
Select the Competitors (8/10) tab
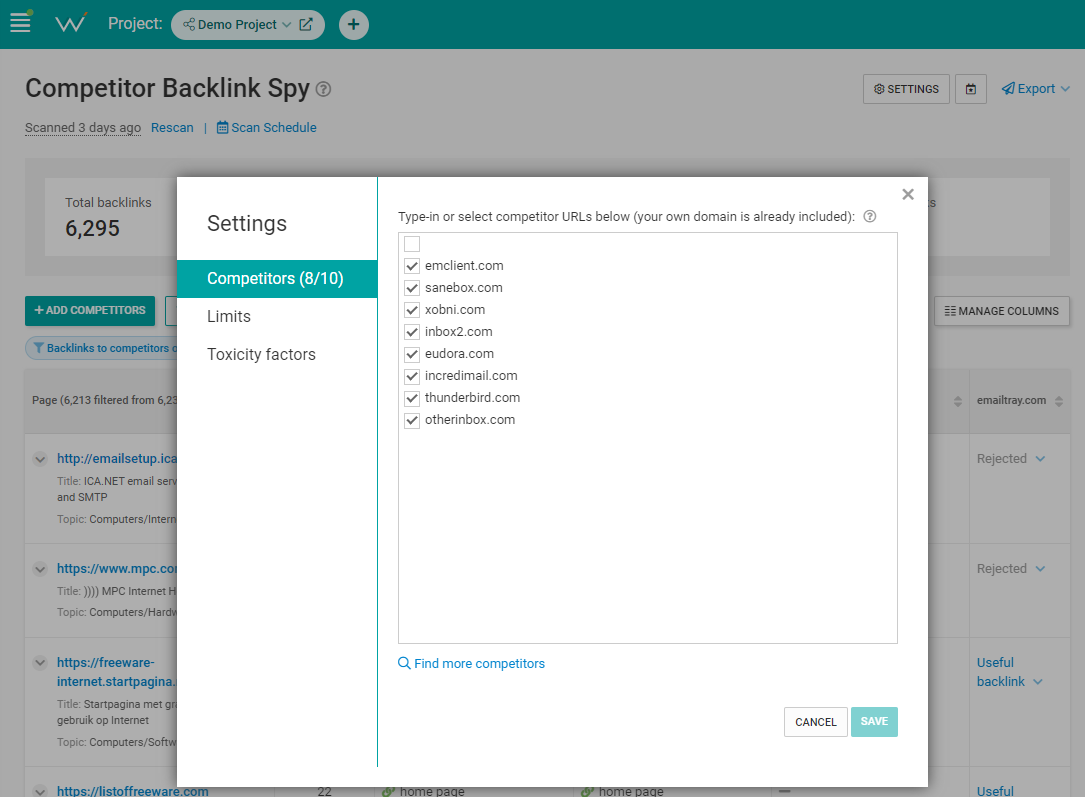[277, 279]
